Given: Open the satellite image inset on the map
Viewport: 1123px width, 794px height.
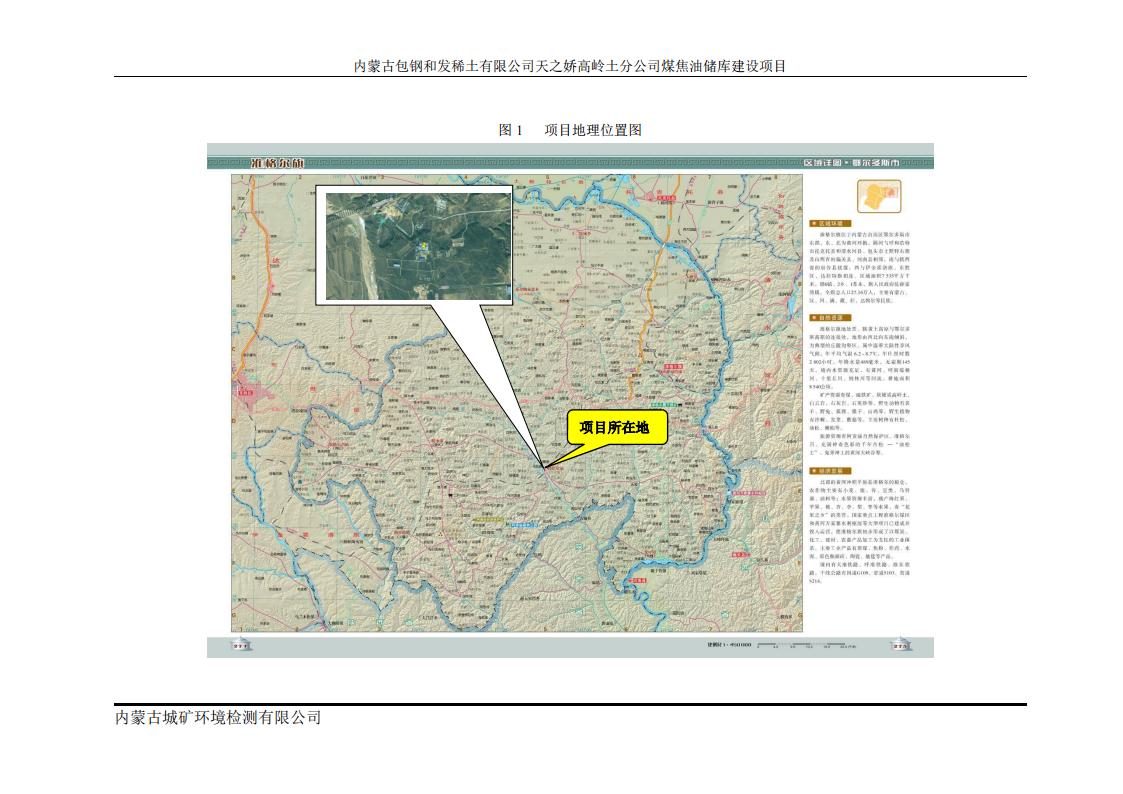Looking at the screenshot, I should tap(419, 246).
